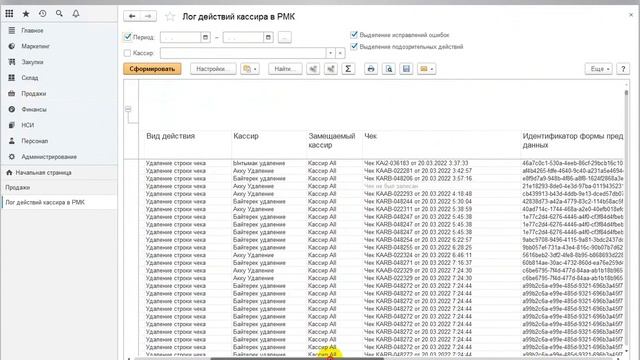Go back with the left arrow button
This screenshot has height=360, width=640.
132,16
